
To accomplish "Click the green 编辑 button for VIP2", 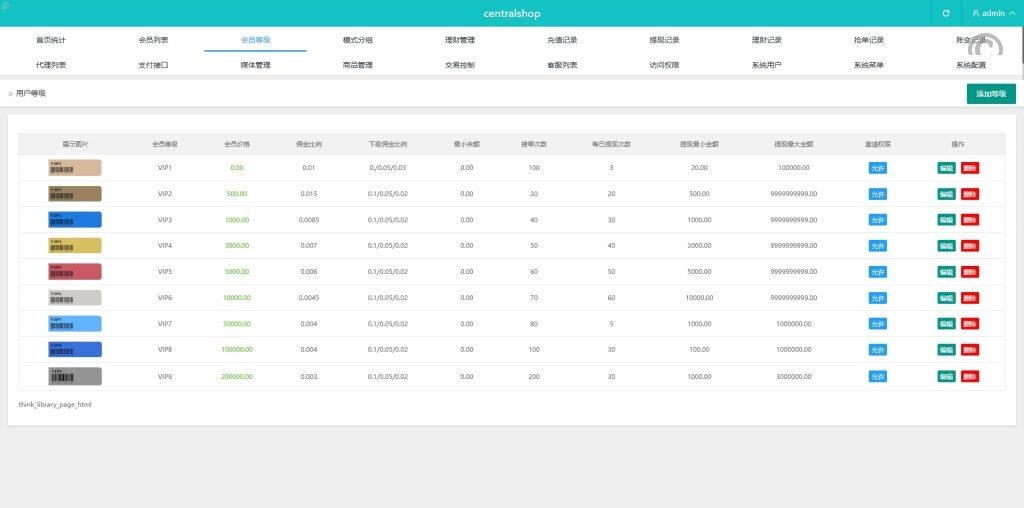I will pos(946,194).
